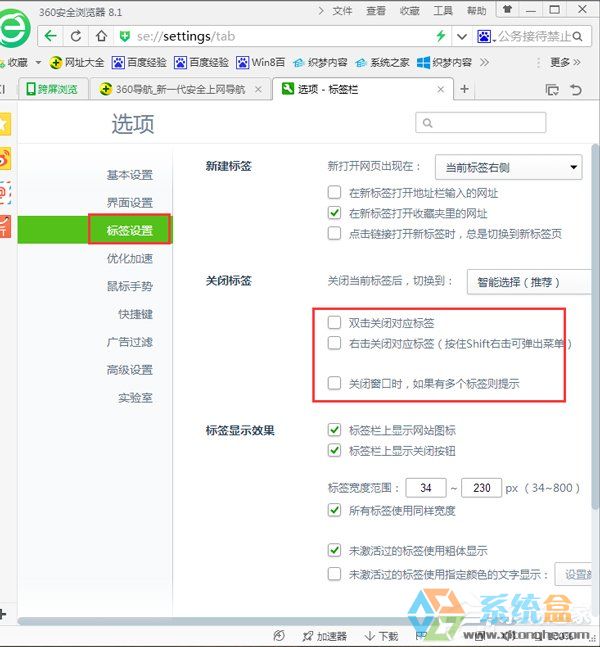Enable 总是切换到新标签页 checkbox

[x=334, y=234]
